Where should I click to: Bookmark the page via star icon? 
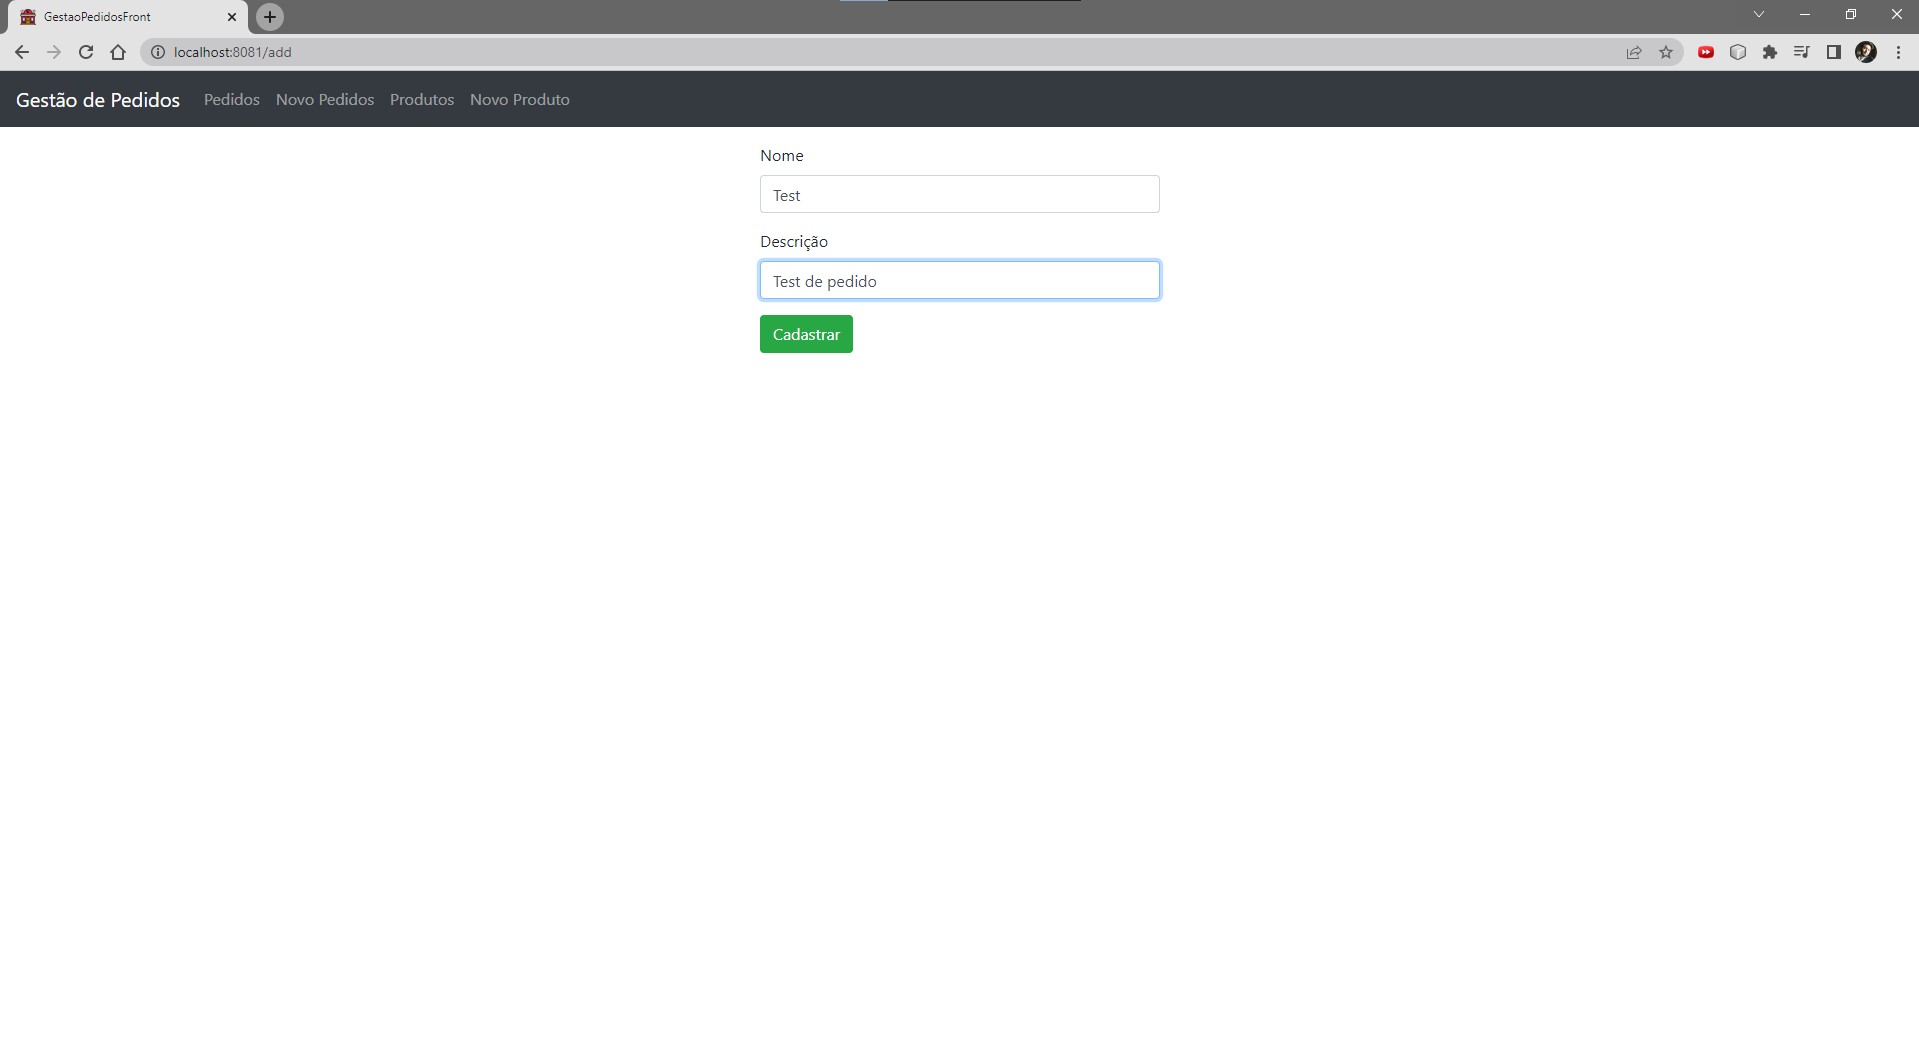tap(1666, 52)
